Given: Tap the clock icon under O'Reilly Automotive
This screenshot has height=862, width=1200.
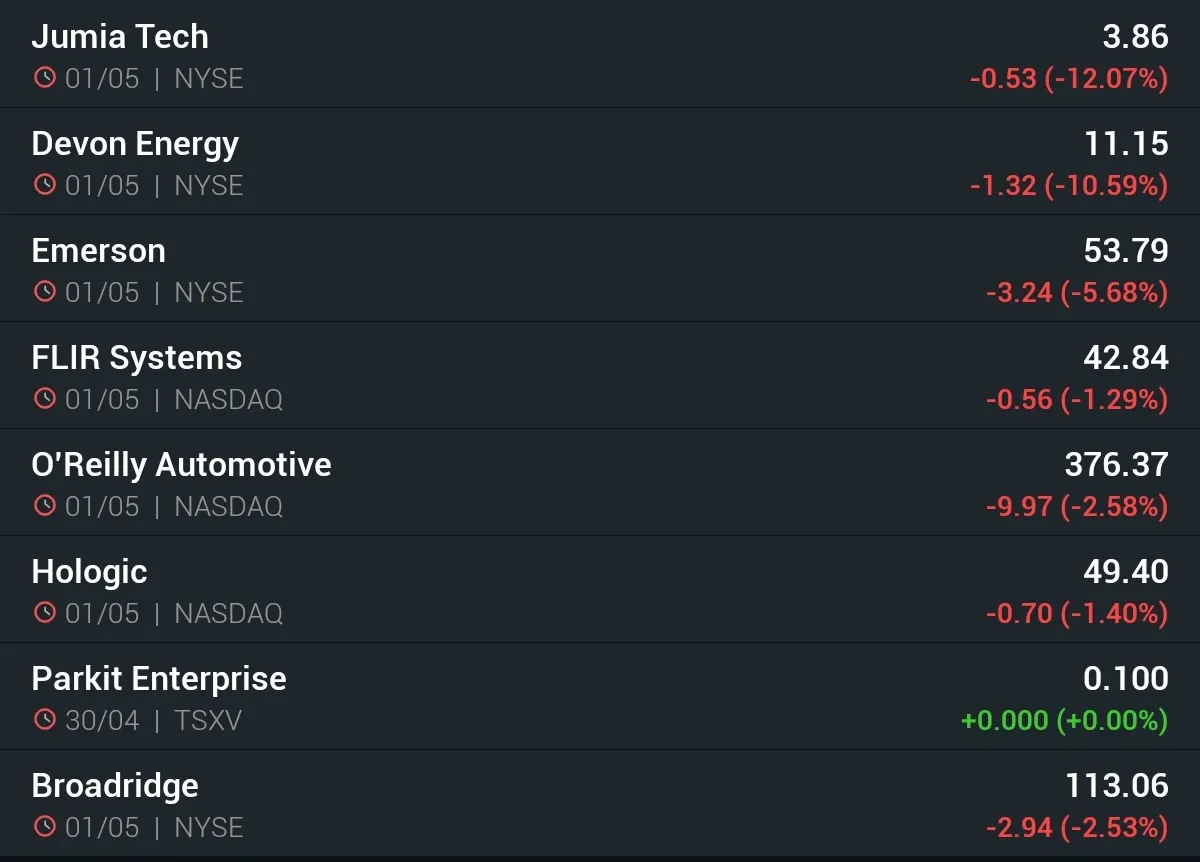Looking at the screenshot, I should tap(45, 506).
